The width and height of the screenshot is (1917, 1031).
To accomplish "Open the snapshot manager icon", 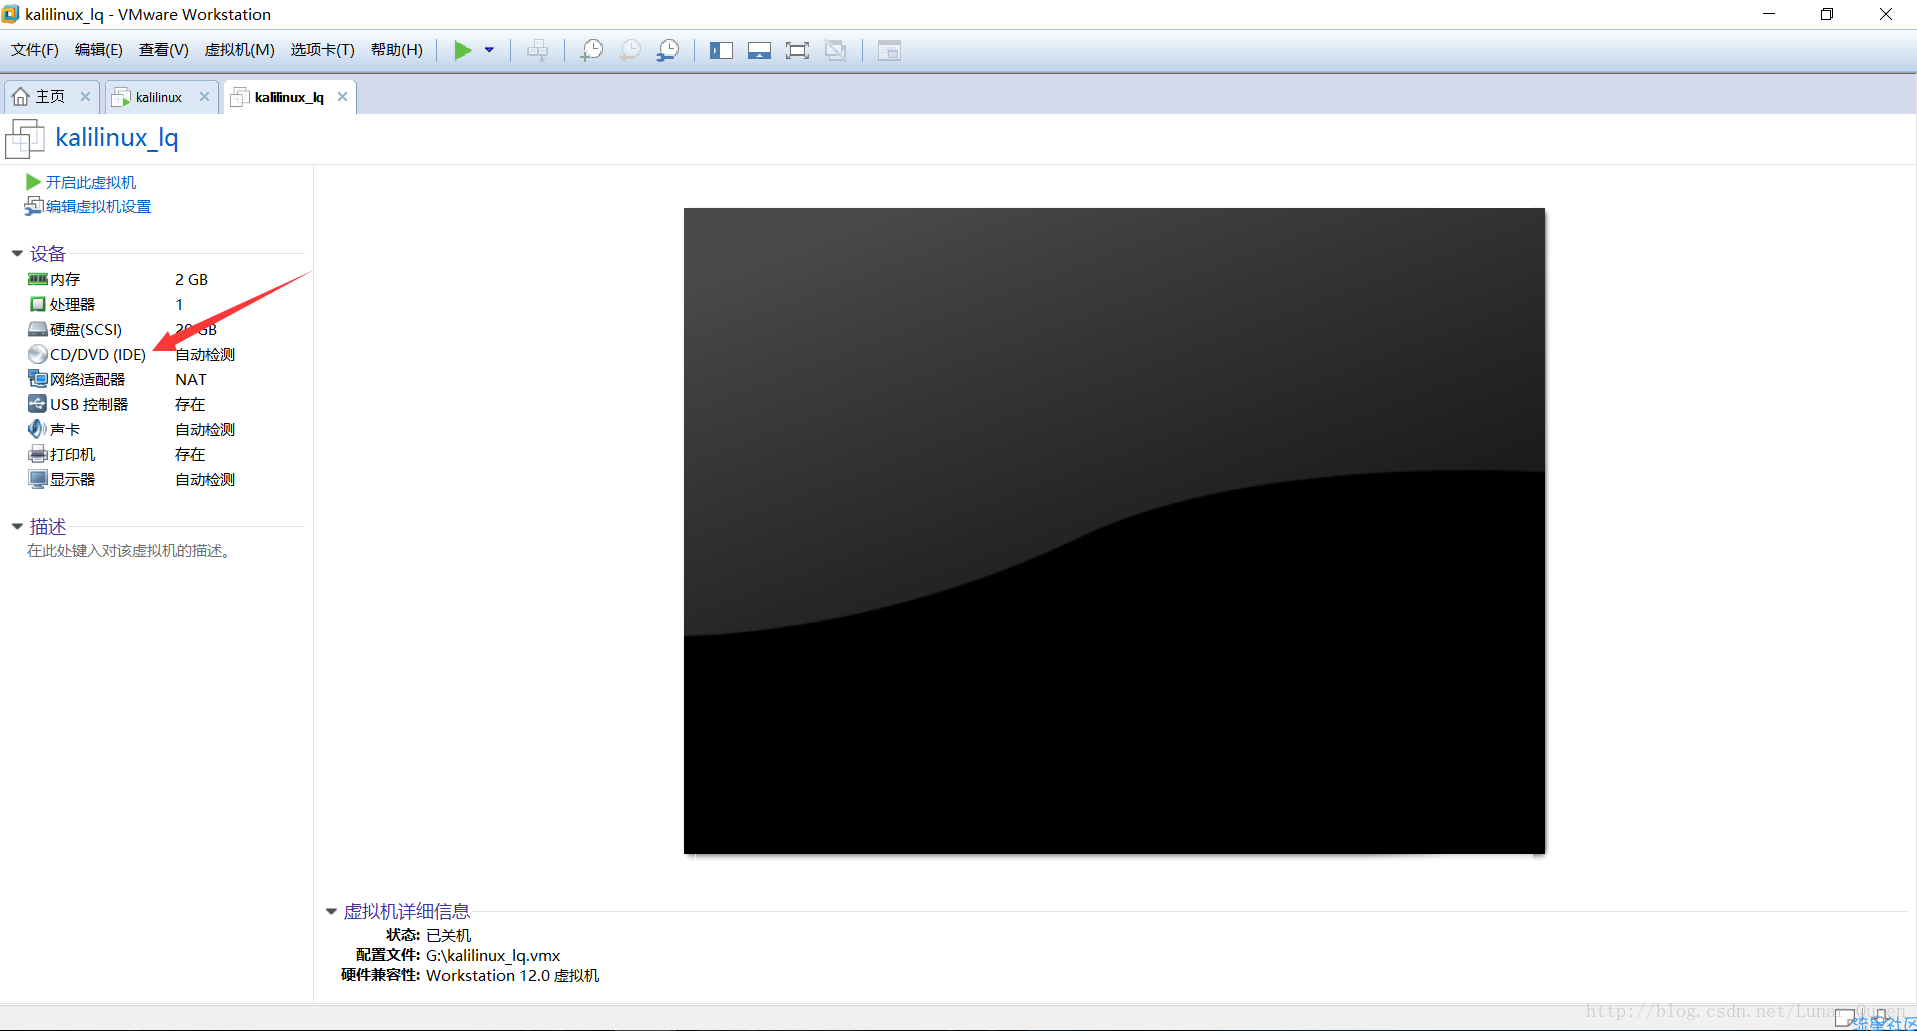I will click(x=668, y=50).
